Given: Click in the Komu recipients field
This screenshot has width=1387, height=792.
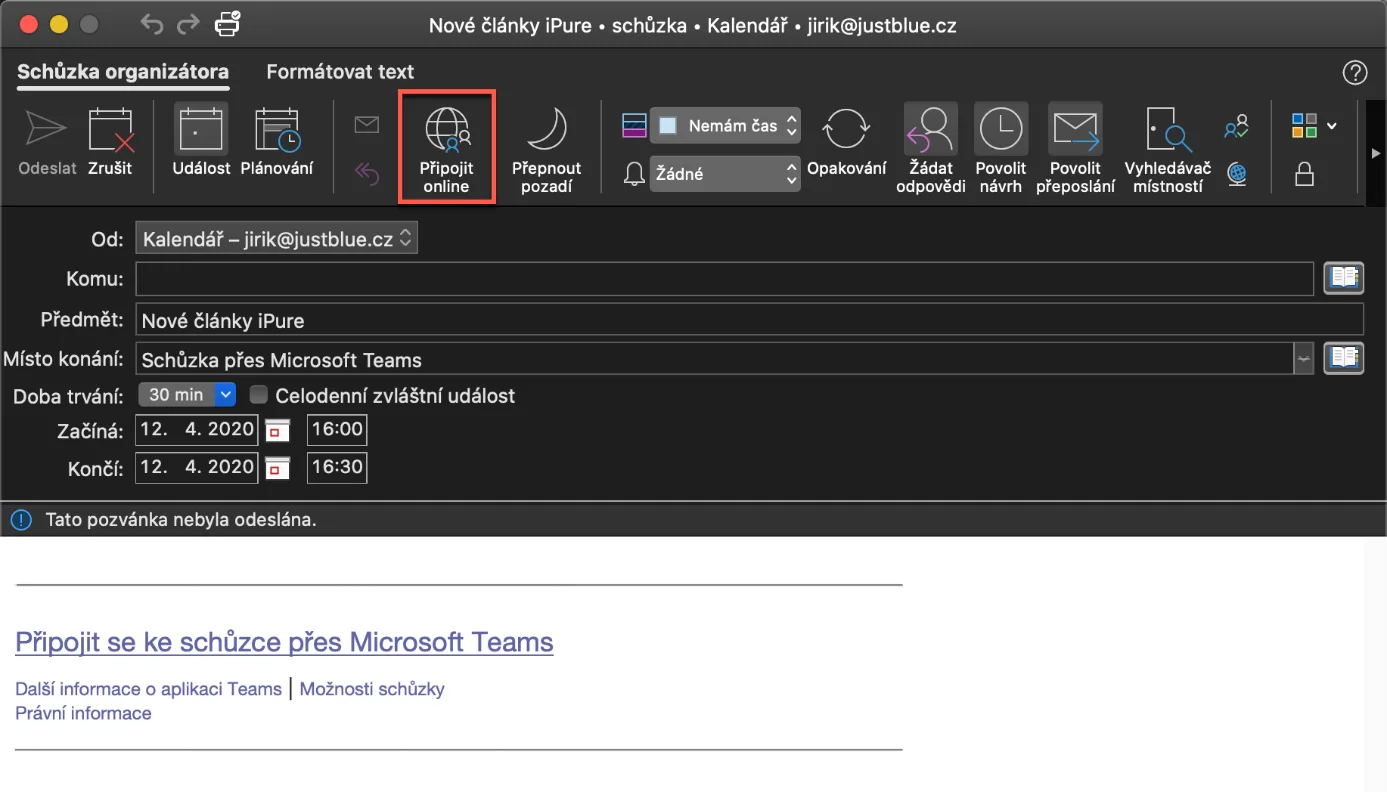Looking at the screenshot, I should coord(724,279).
